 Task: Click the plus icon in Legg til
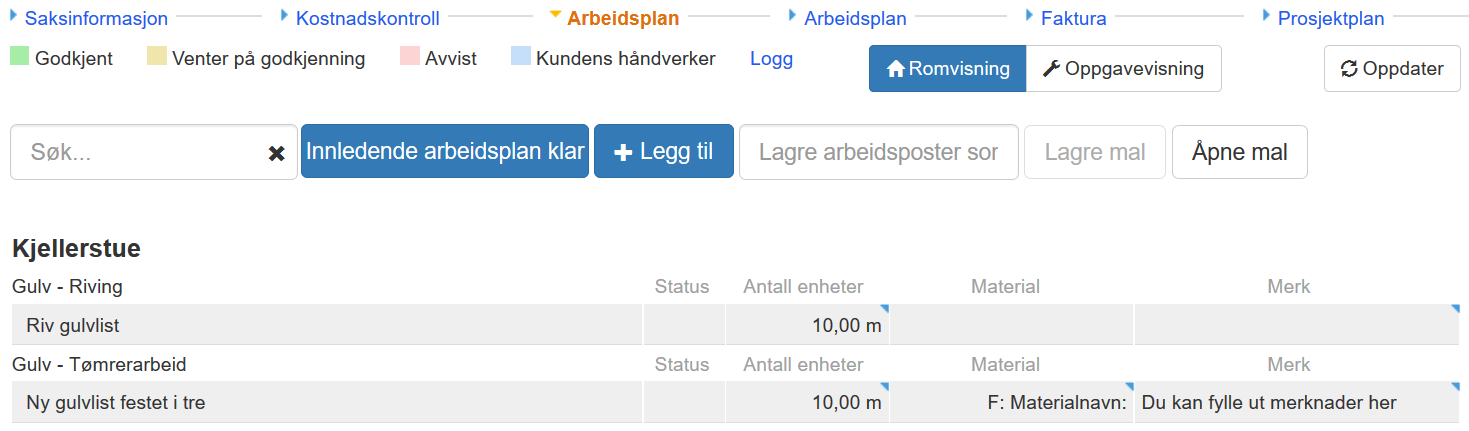(x=623, y=153)
